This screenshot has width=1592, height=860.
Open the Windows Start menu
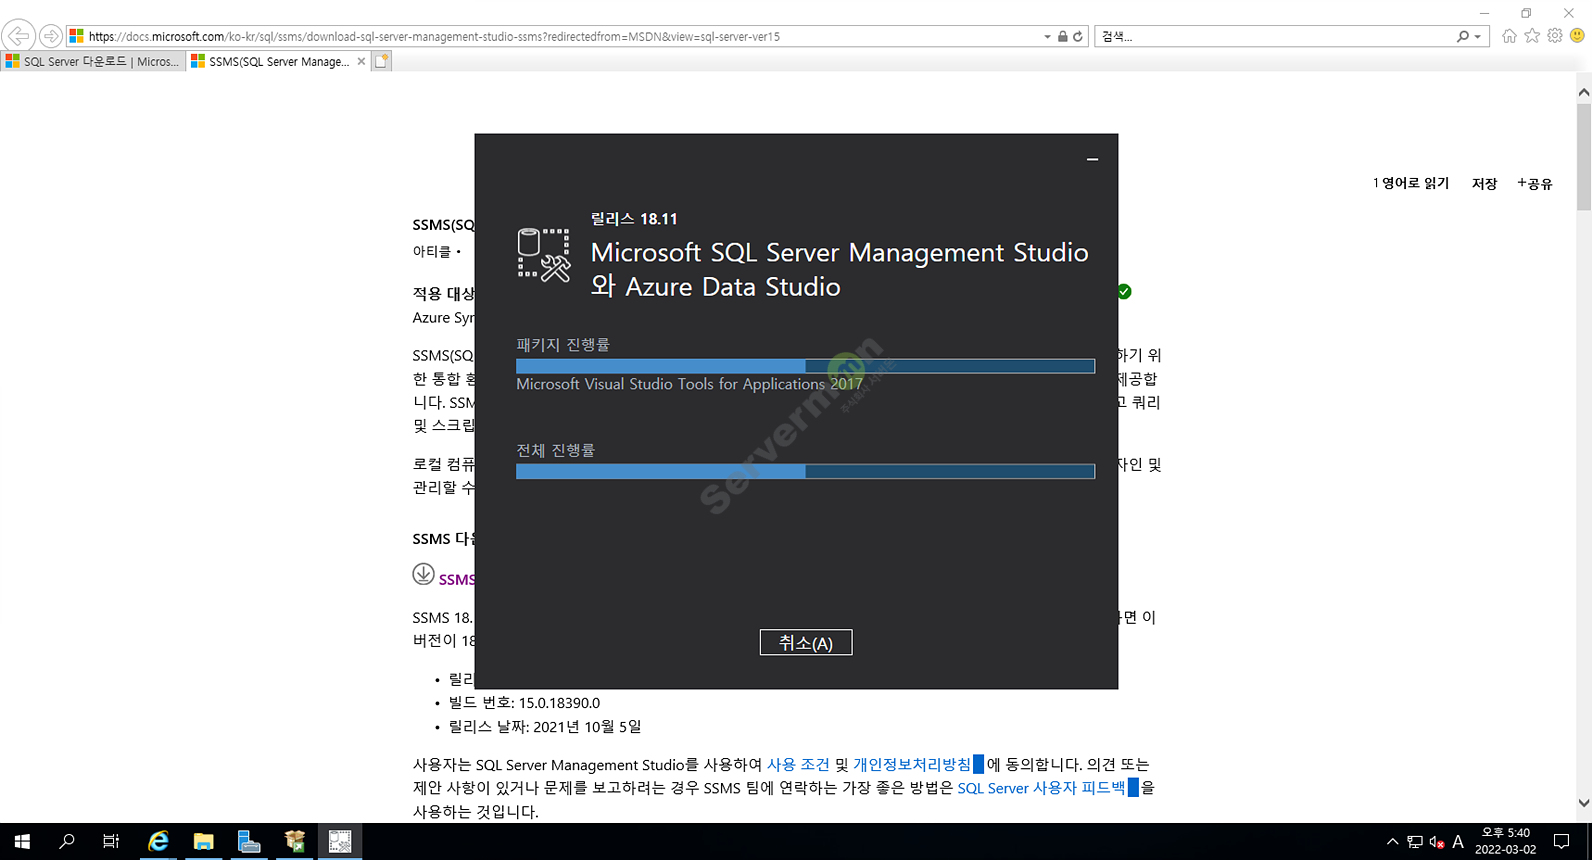click(x=22, y=842)
